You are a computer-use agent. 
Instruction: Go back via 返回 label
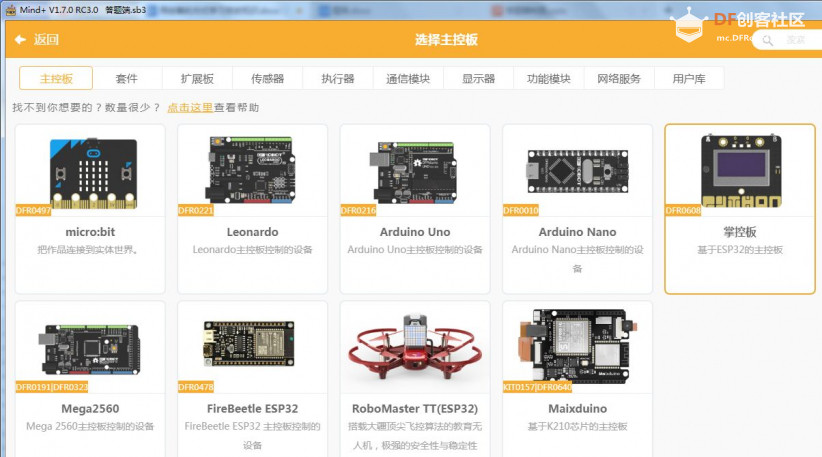(46, 39)
